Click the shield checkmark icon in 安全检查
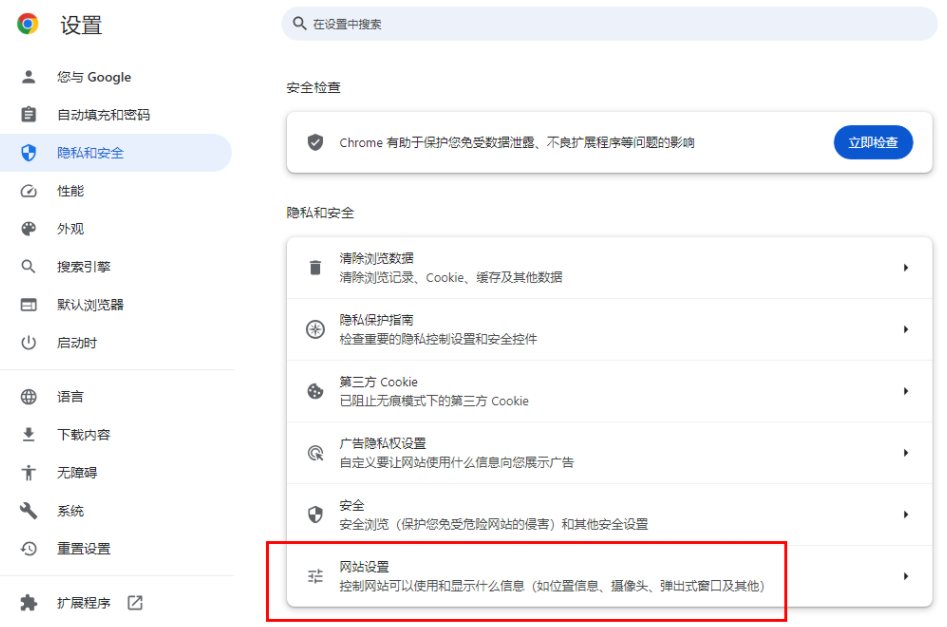This screenshot has width=947, height=627. click(315, 143)
